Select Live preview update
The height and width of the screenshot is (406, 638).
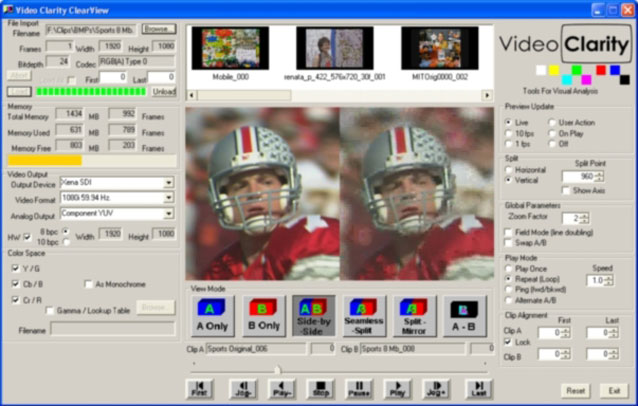[508, 122]
